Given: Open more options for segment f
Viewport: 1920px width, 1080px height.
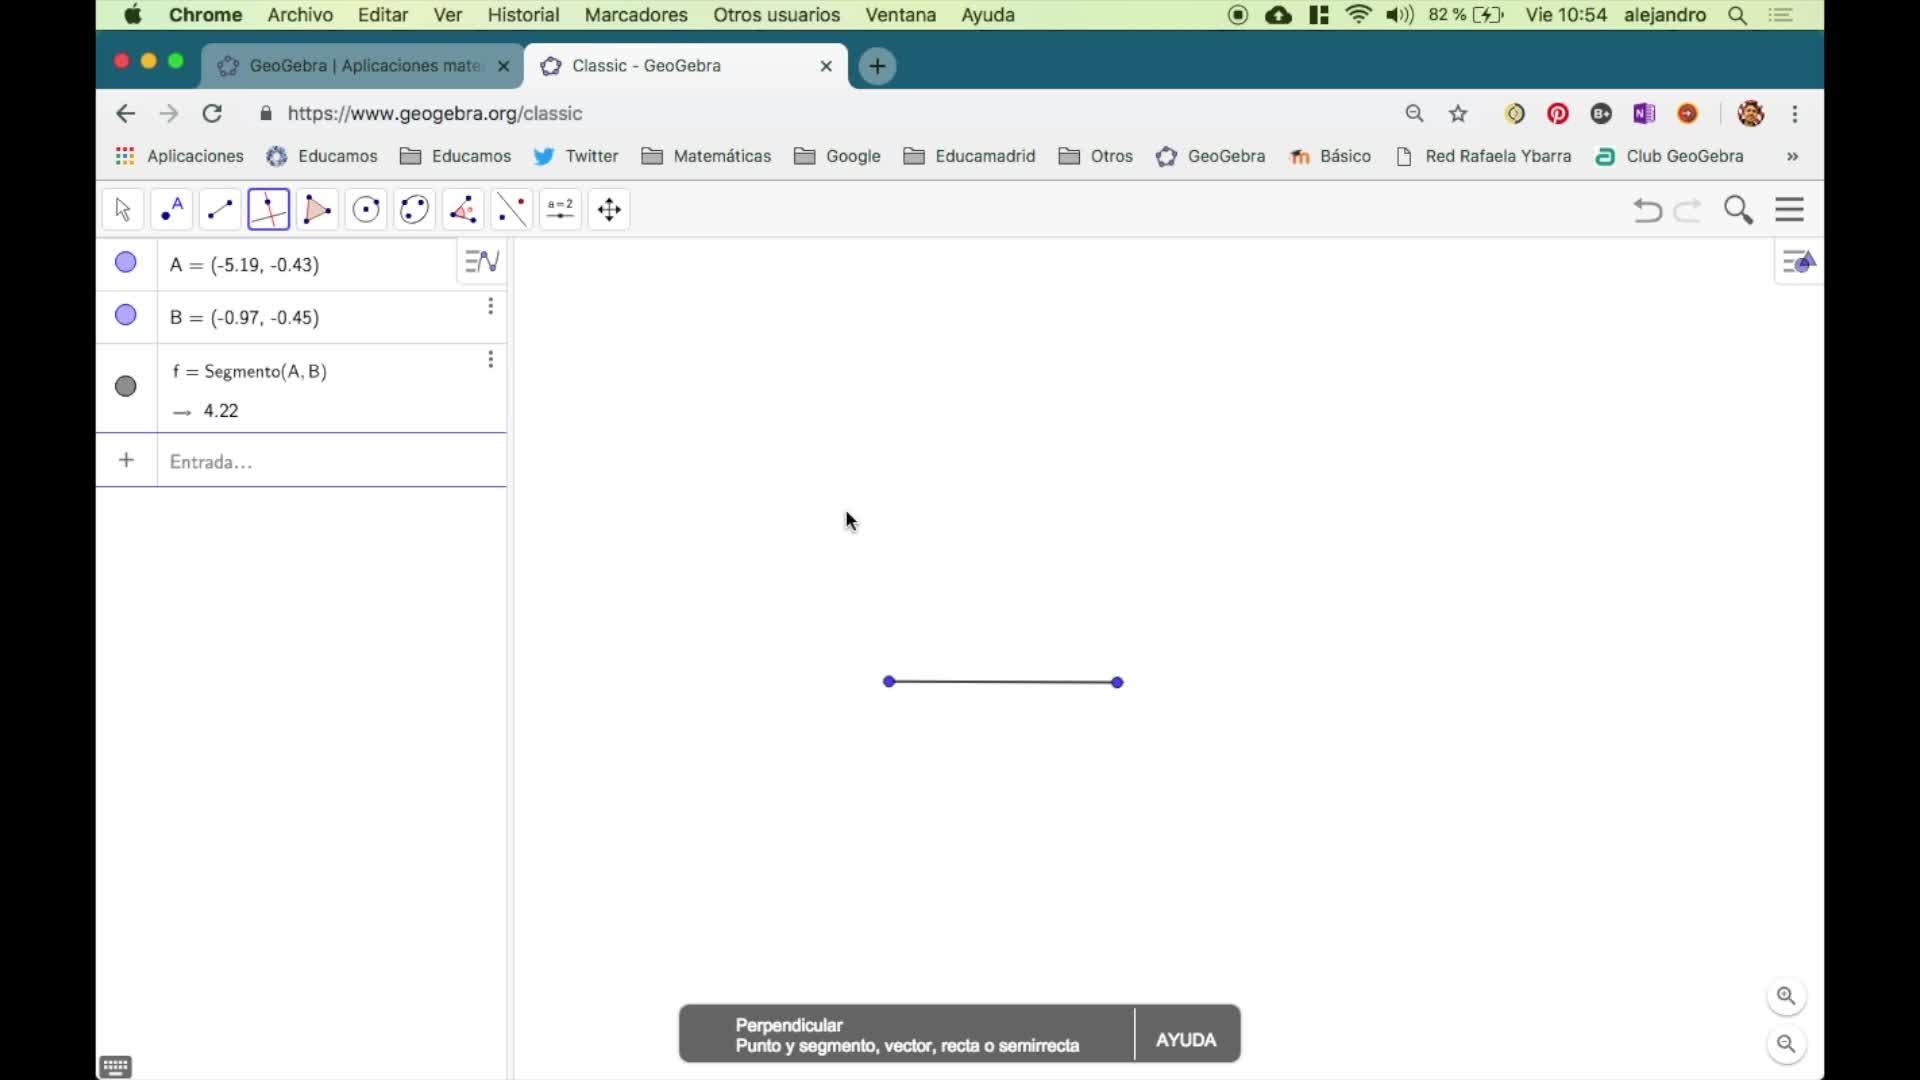Looking at the screenshot, I should (490, 360).
